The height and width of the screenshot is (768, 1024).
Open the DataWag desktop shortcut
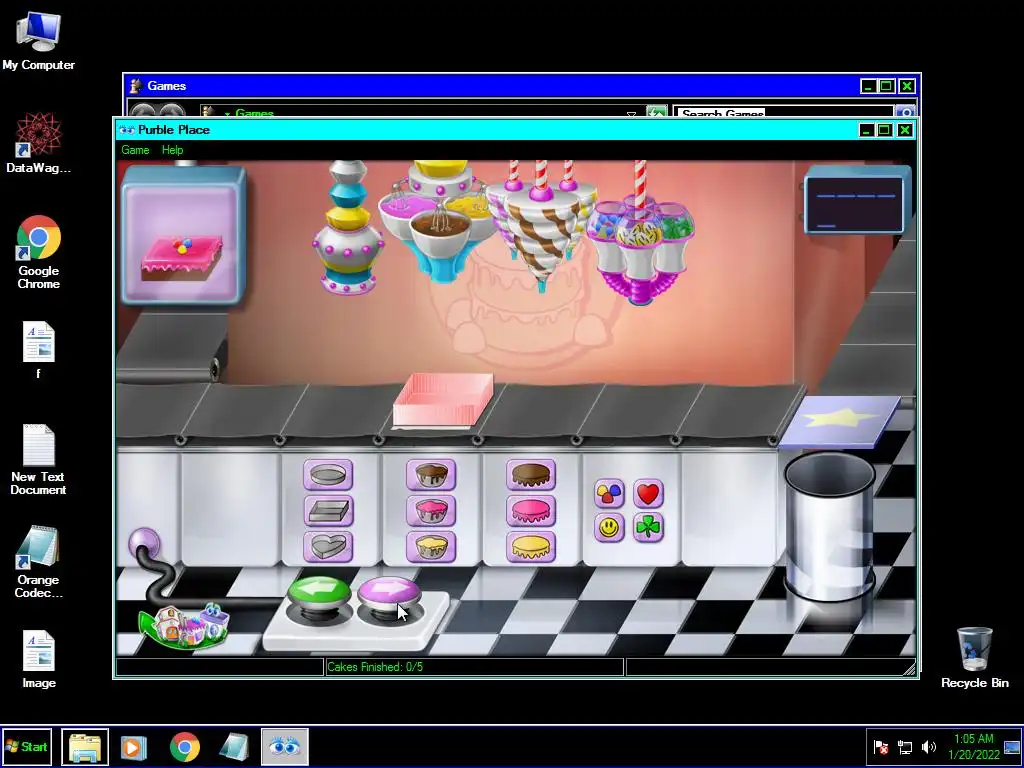(x=39, y=143)
